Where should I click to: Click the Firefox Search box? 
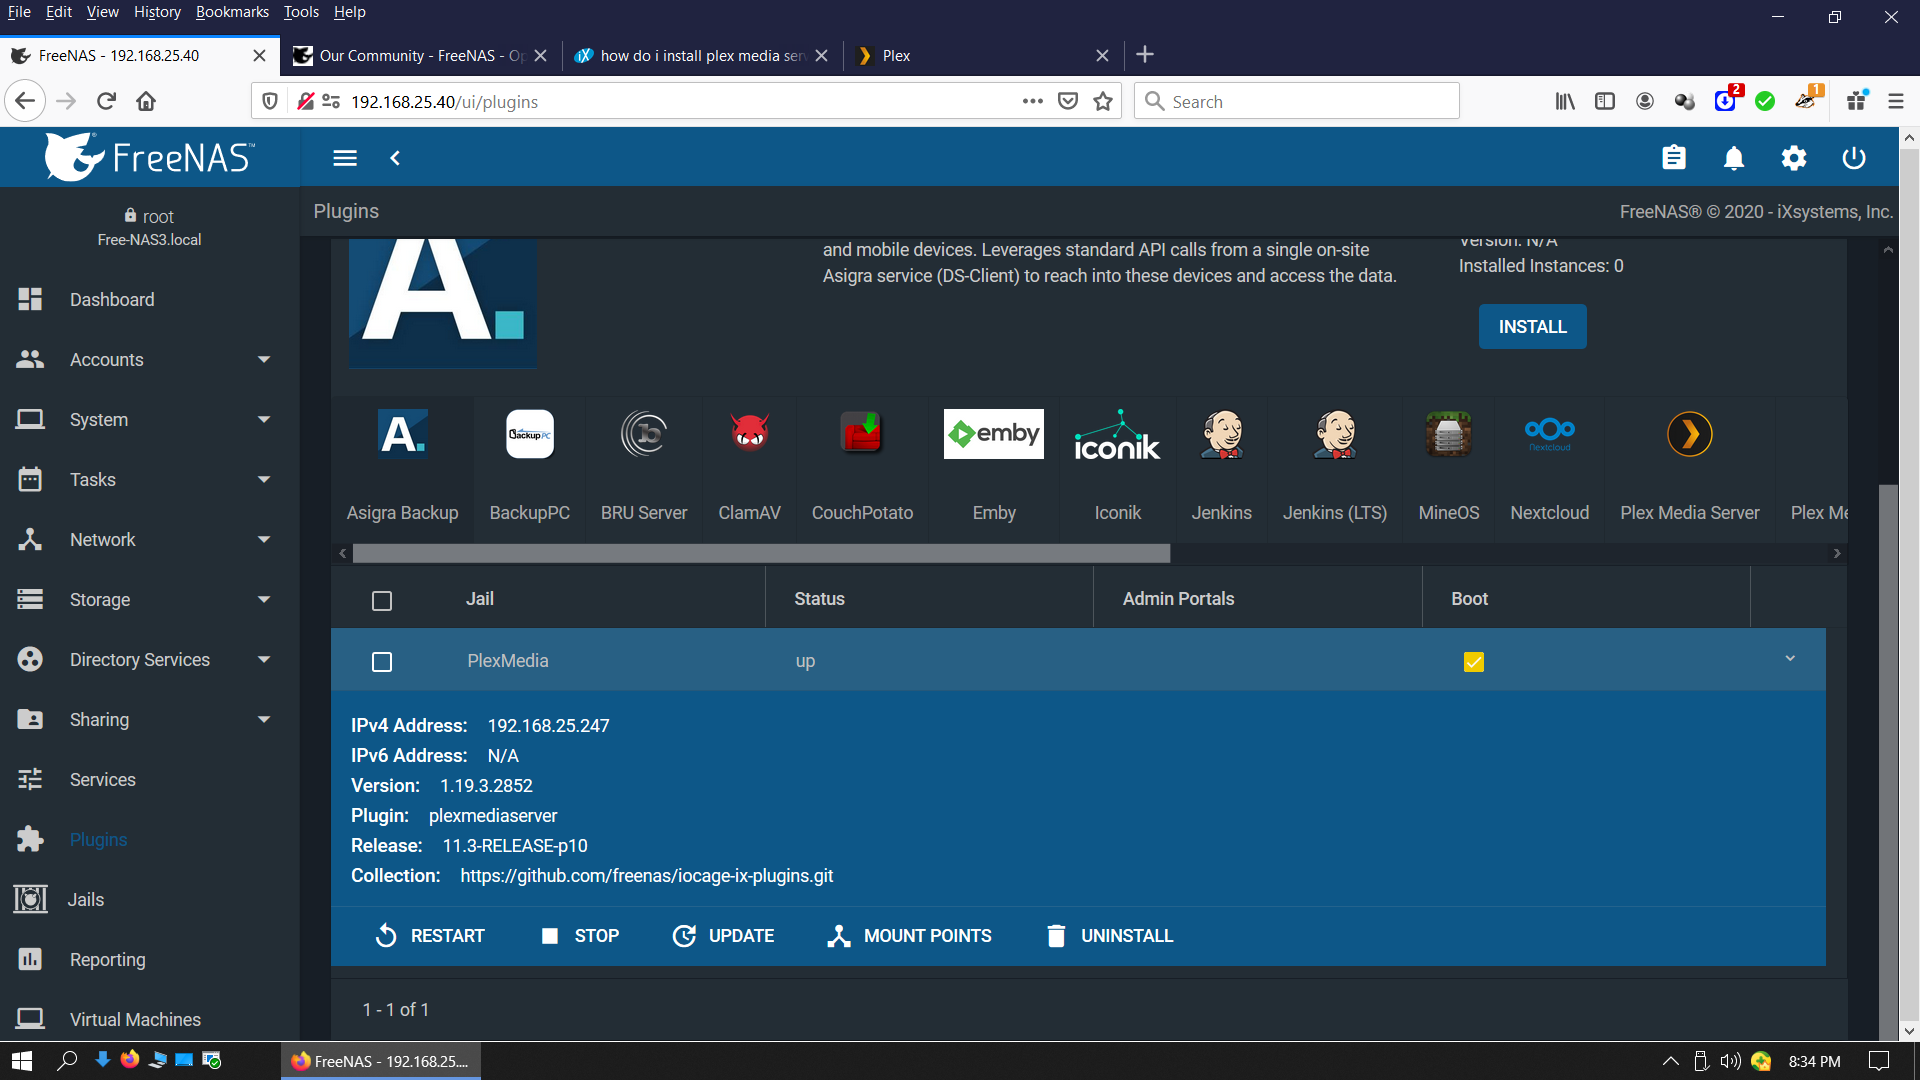pyautogui.click(x=1297, y=101)
